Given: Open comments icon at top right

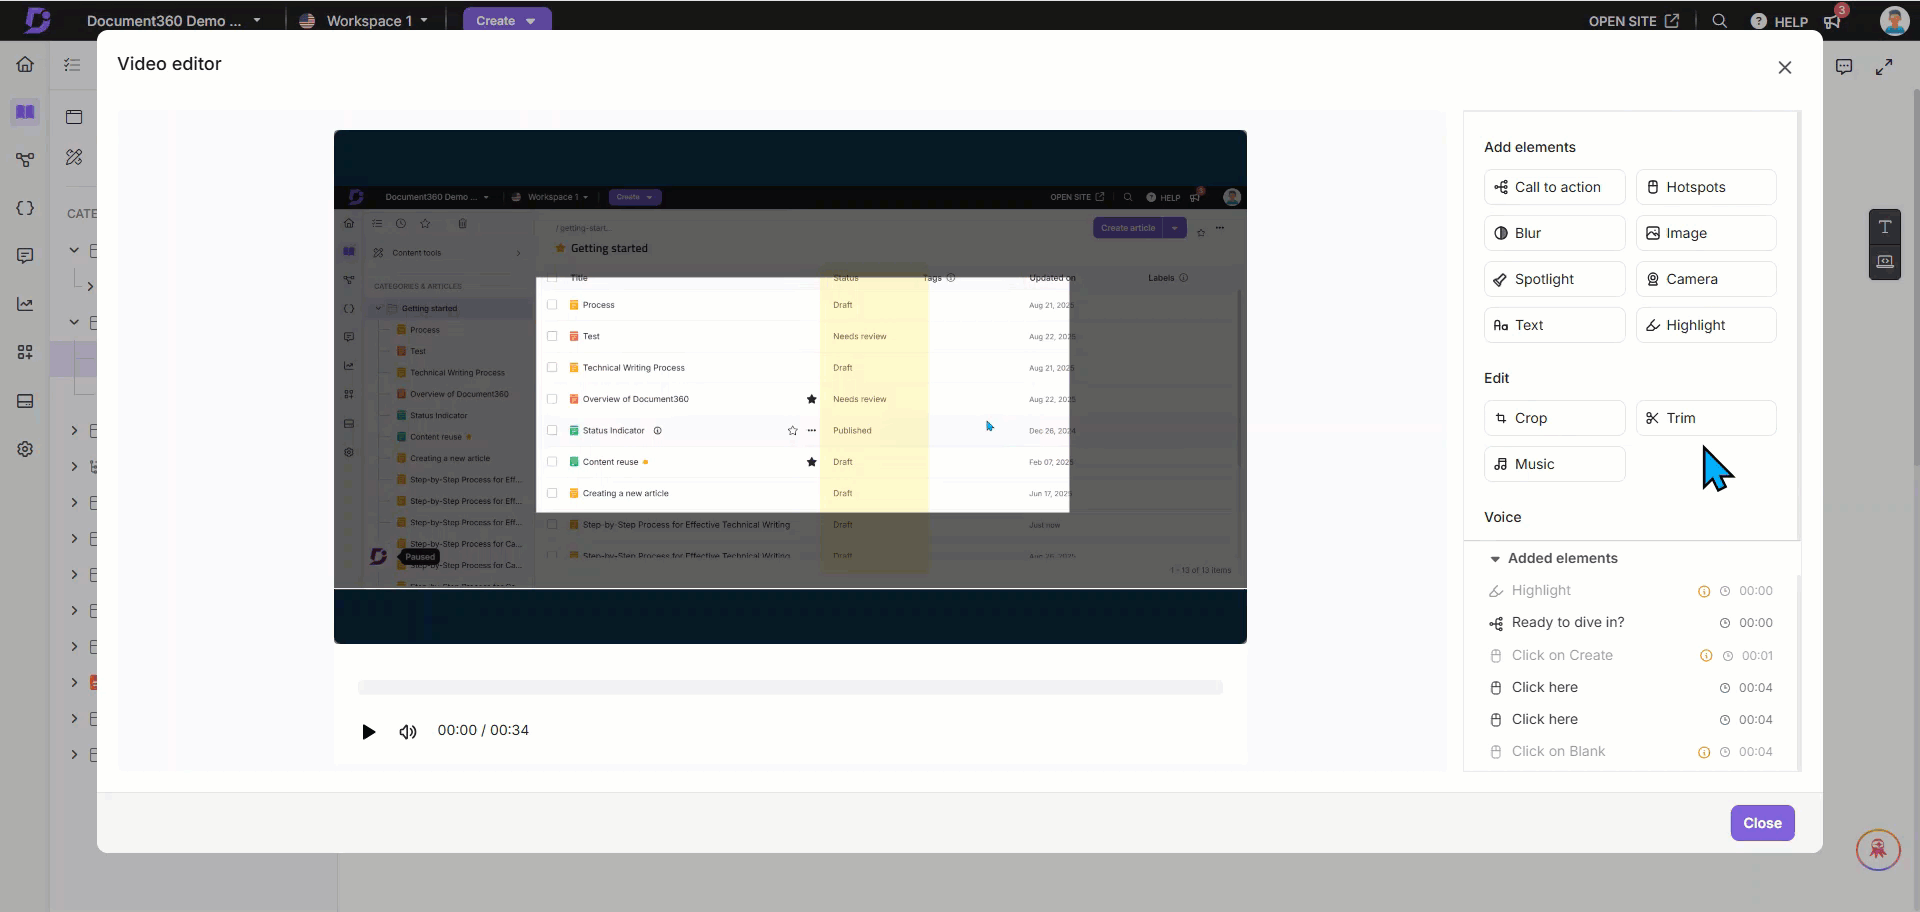Looking at the screenshot, I should (1844, 67).
